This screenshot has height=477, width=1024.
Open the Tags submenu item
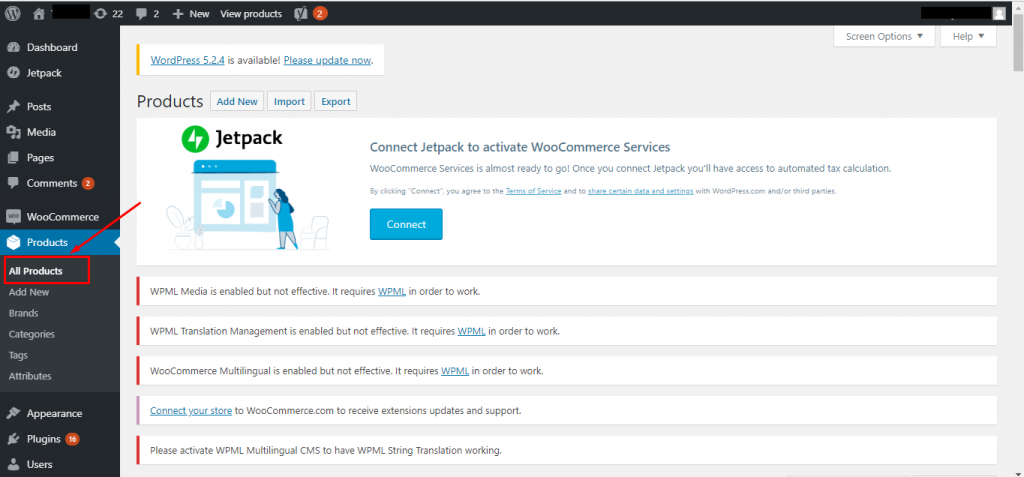tap(18, 355)
